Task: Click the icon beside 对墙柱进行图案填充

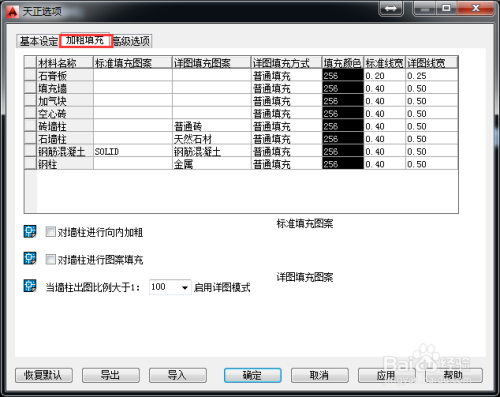Action: coord(30,258)
